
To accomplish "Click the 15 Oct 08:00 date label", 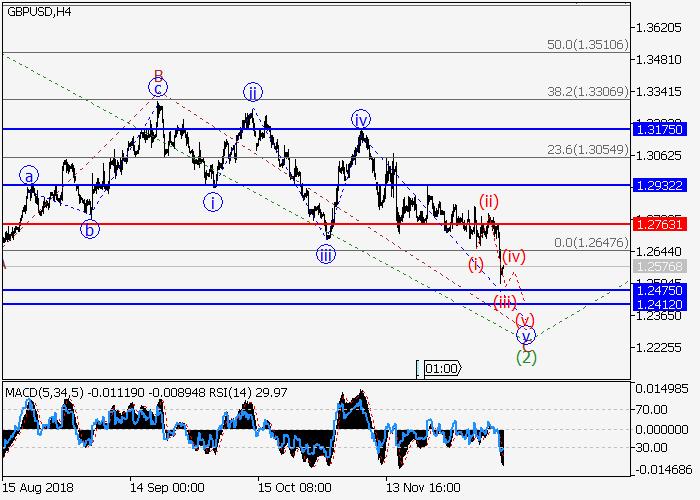I will tap(295, 488).
